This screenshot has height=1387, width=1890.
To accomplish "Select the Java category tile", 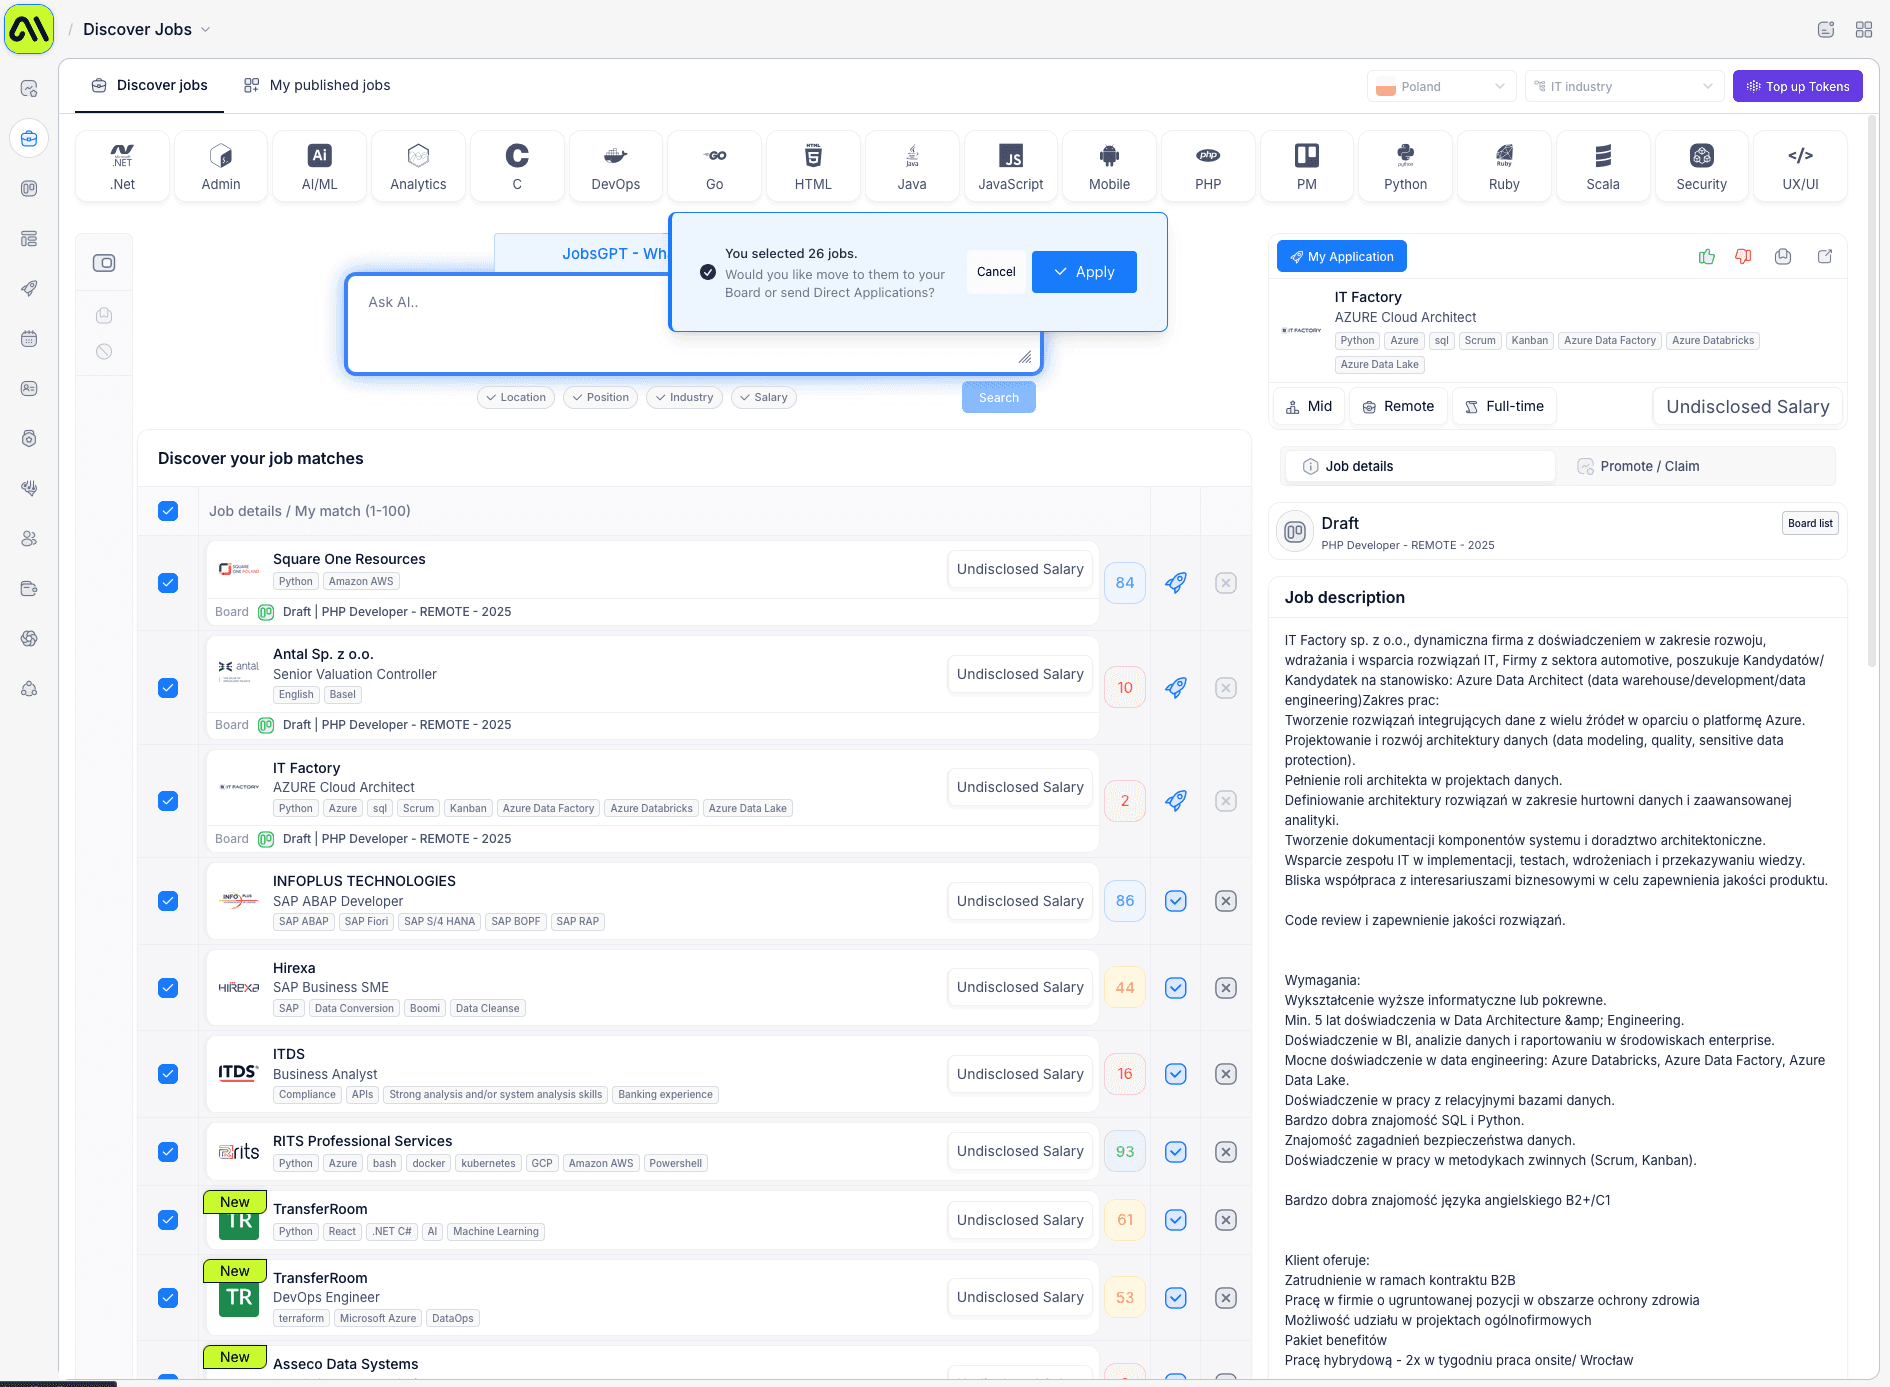I will [911, 167].
